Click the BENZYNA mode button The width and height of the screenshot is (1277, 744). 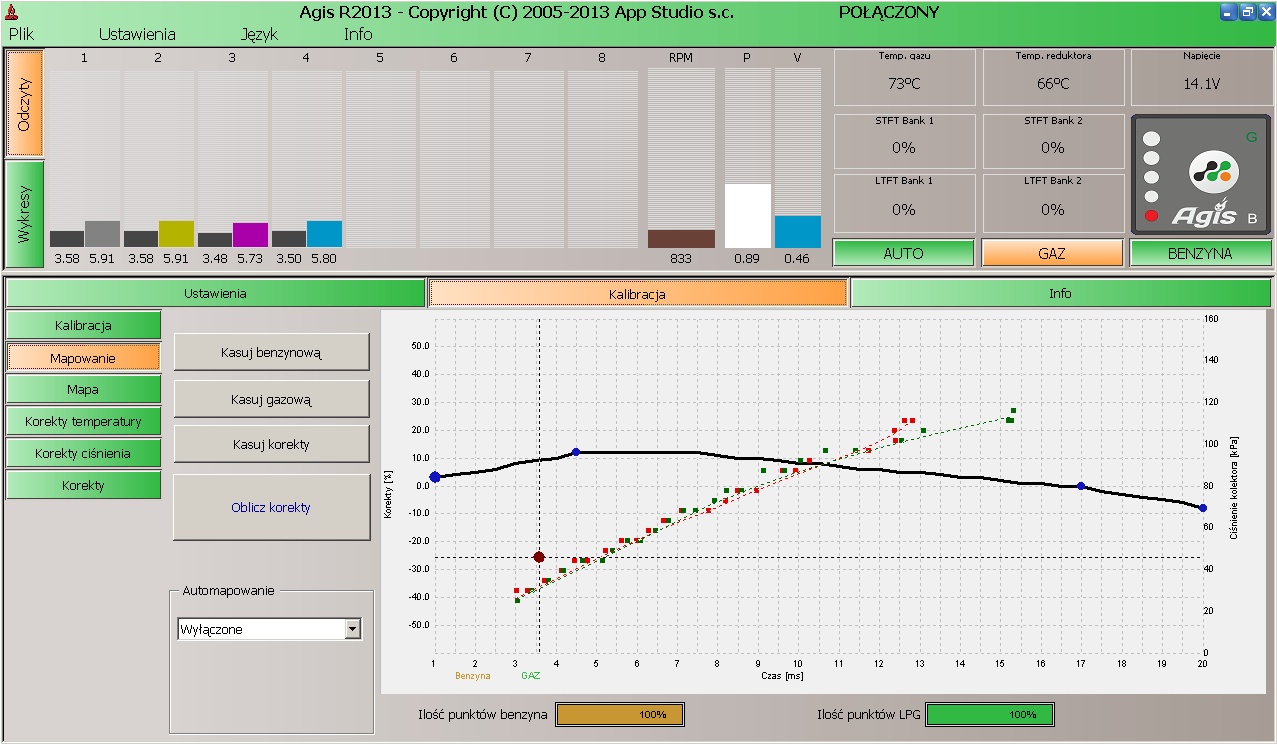[x=1200, y=253]
